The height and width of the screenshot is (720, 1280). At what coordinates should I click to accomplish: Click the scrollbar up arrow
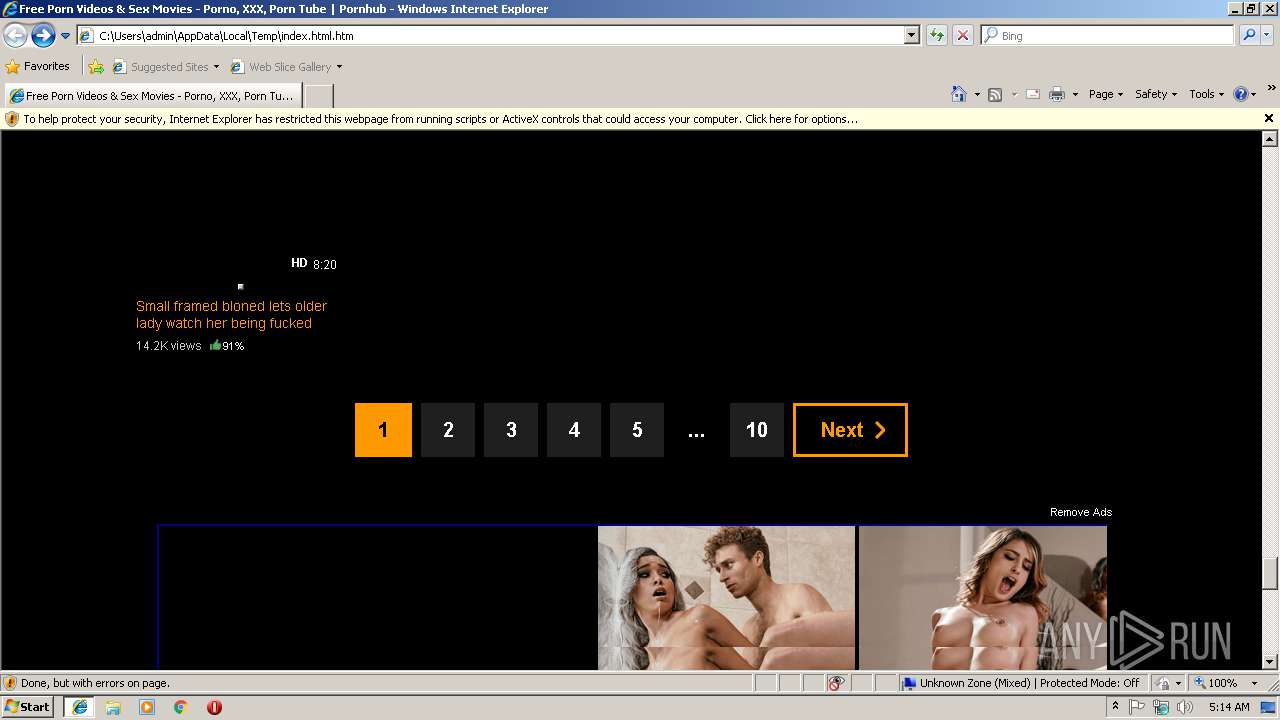[x=1270, y=139]
